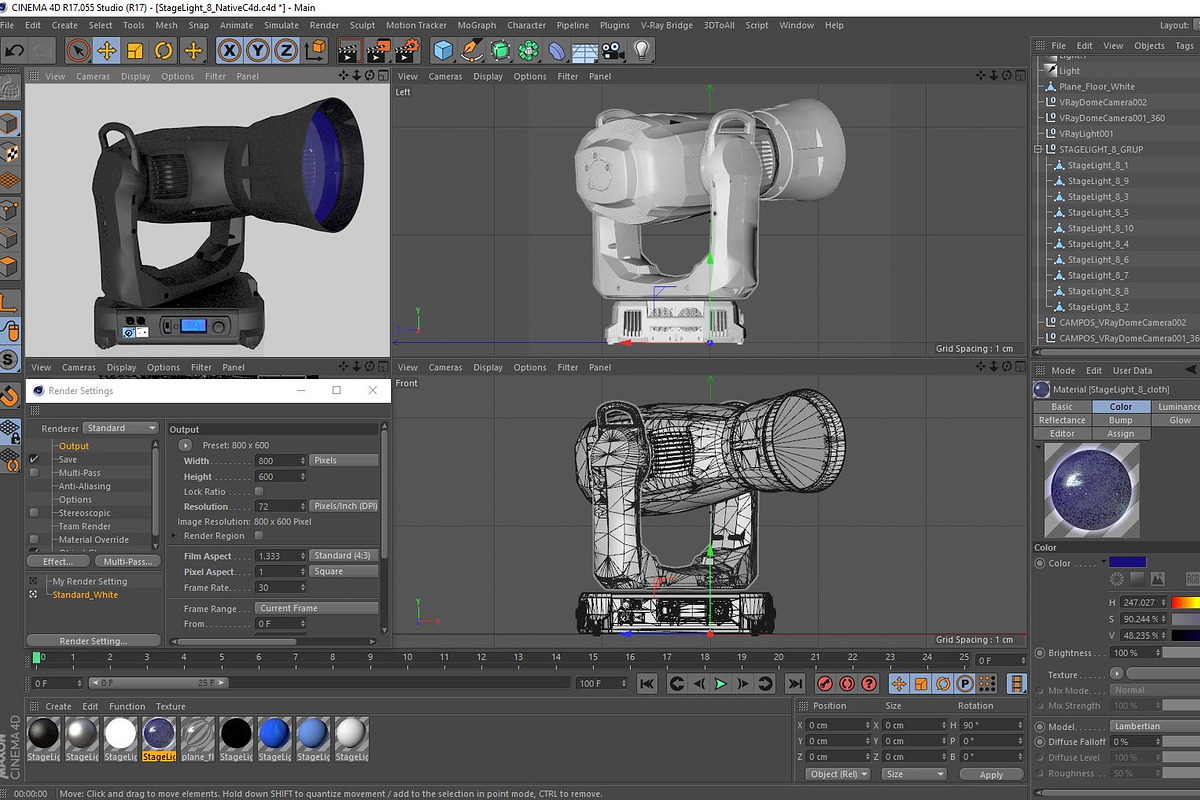Click the green Array modeling icon
Screen dimensions: 1200x800
pyautogui.click(x=528, y=50)
